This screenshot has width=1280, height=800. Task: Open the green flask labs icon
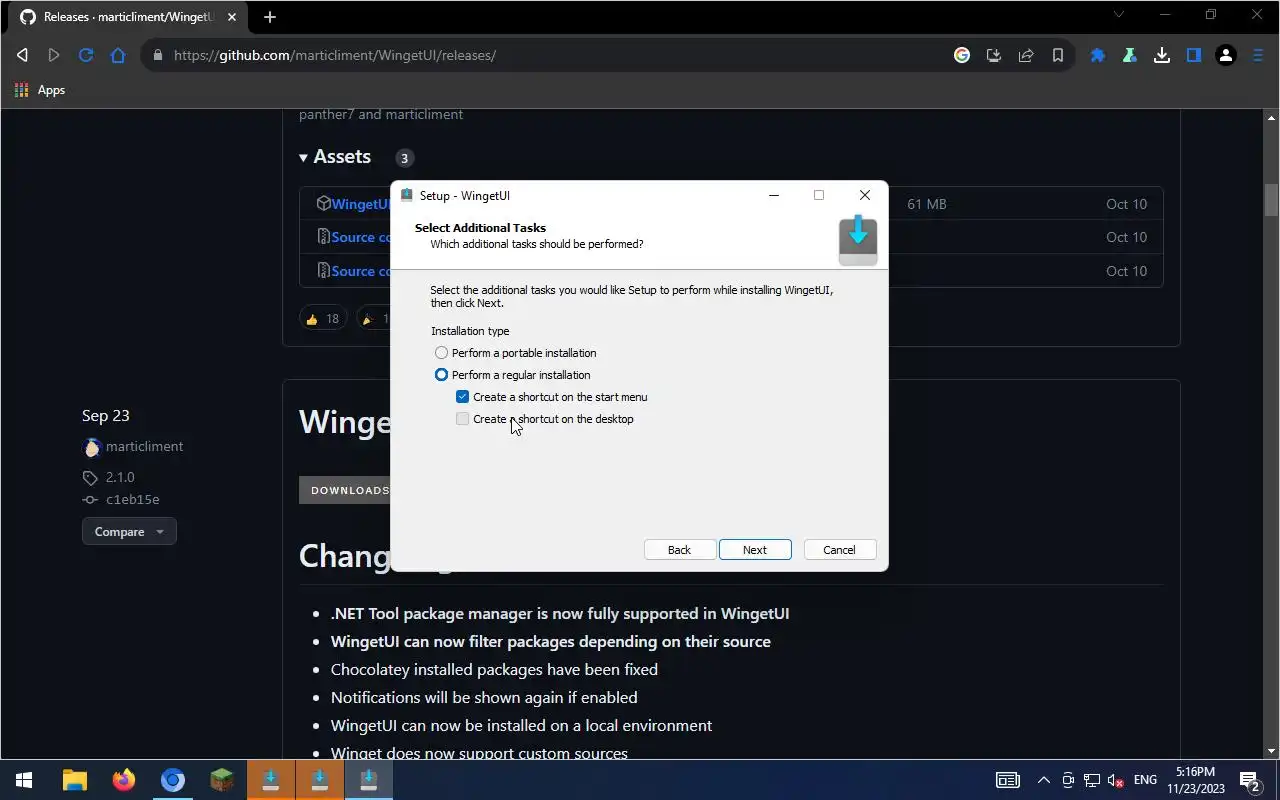(x=1130, y=55)
